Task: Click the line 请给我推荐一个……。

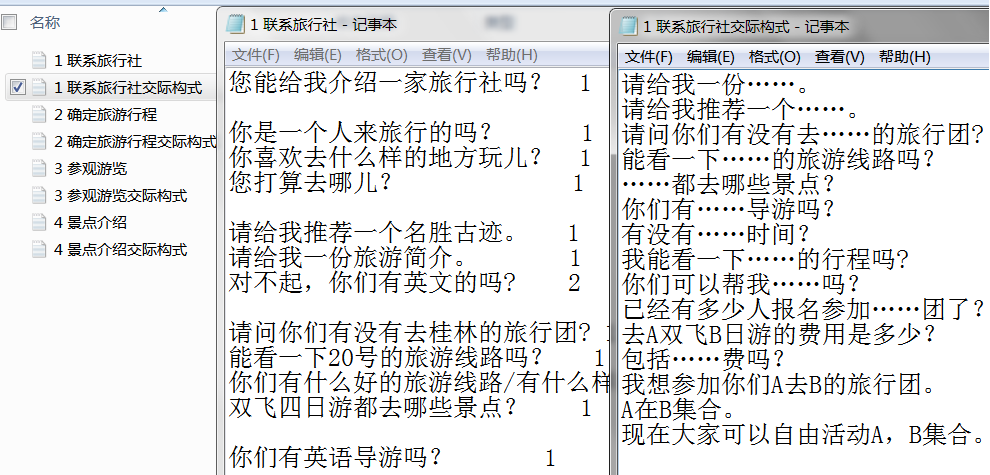Action: (x=740, y=109)
